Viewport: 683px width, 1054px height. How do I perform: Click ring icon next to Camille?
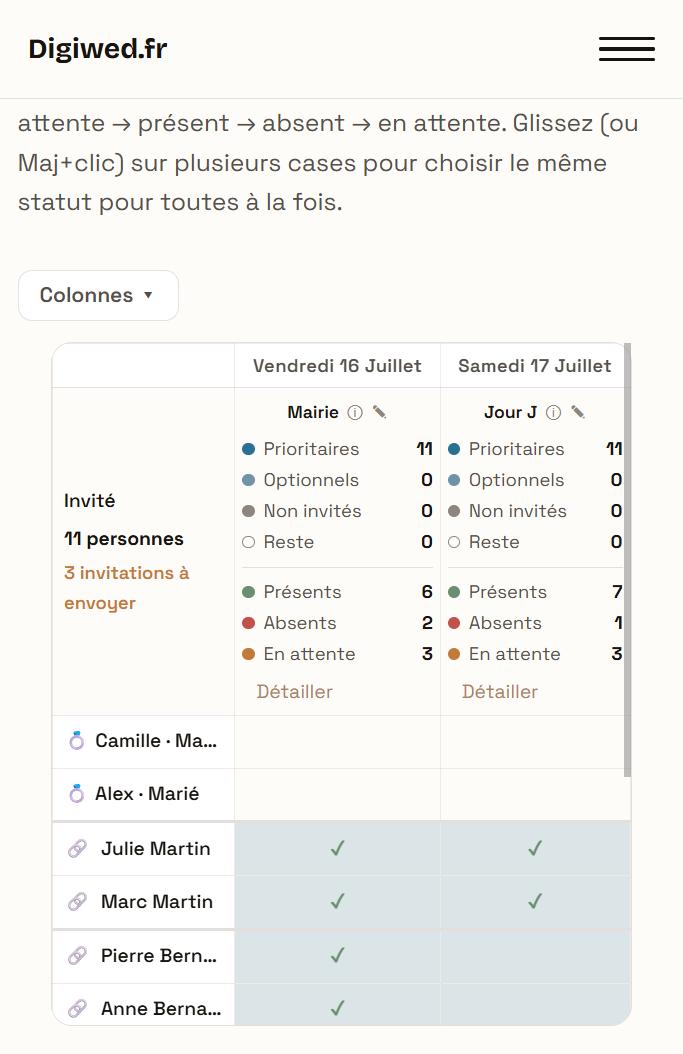(77, 741)
